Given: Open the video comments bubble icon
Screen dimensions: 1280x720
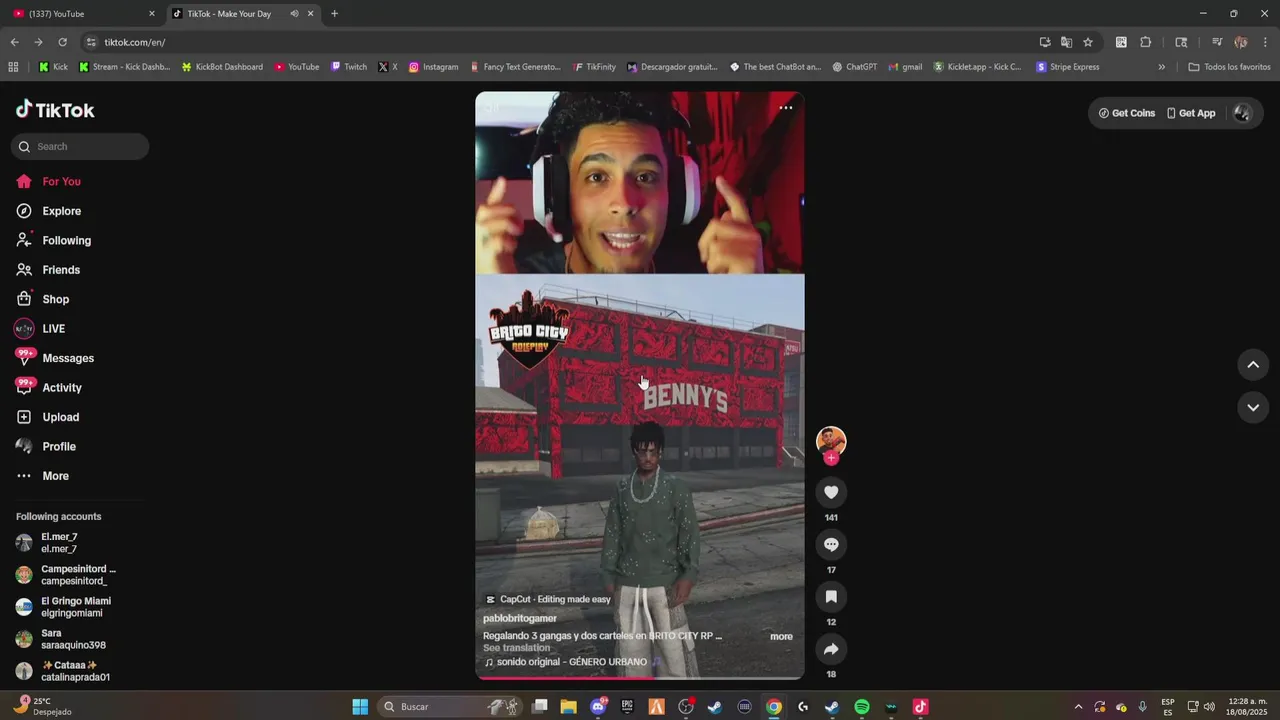Looking at the screenshot, I should (x=831, y=544).
